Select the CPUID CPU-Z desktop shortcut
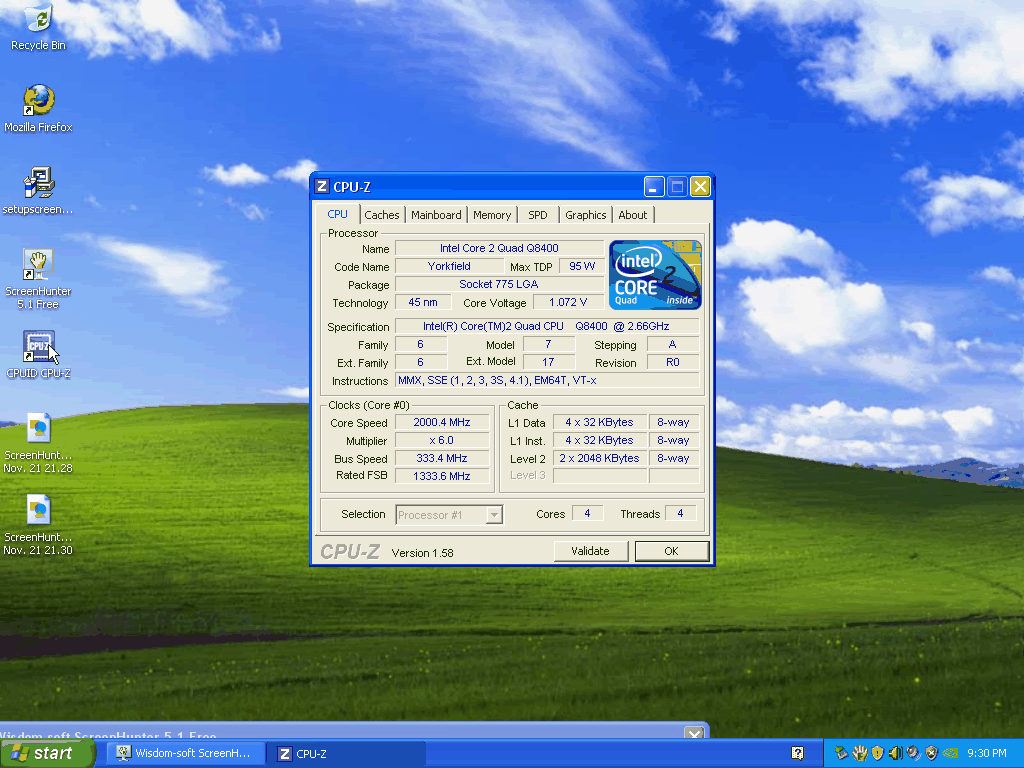 38,355
